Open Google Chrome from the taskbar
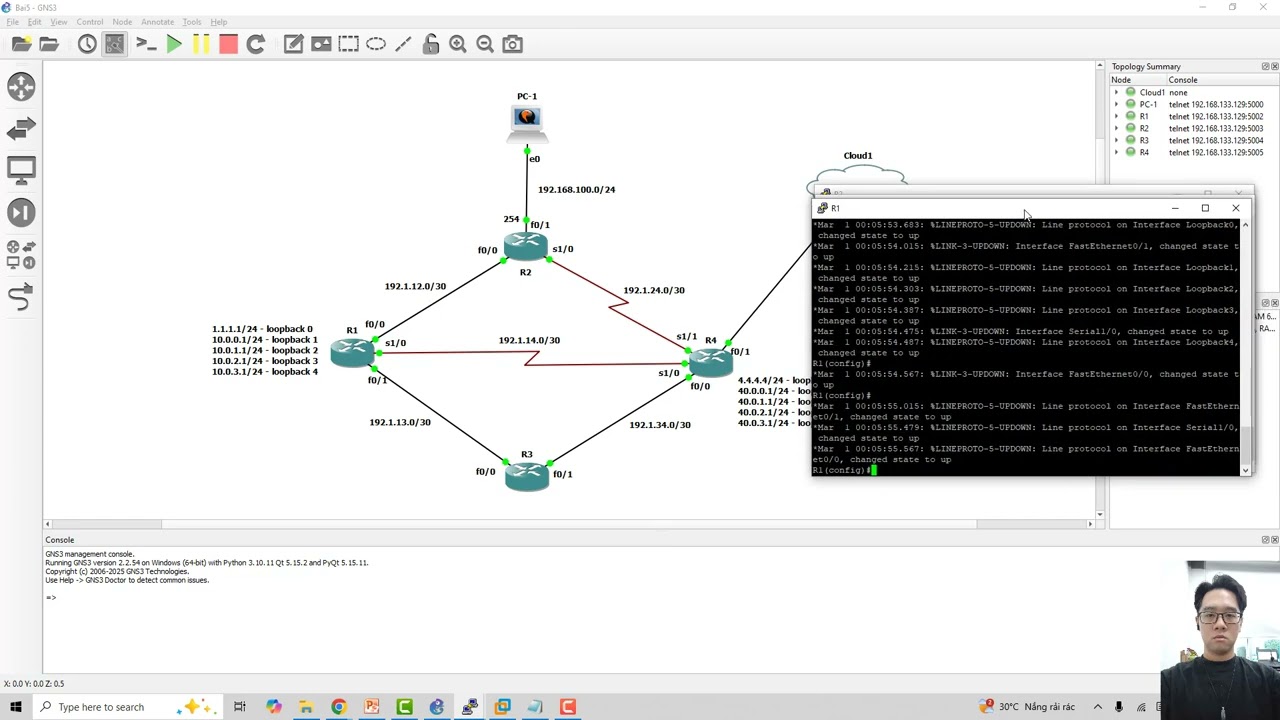 (339, 707)
